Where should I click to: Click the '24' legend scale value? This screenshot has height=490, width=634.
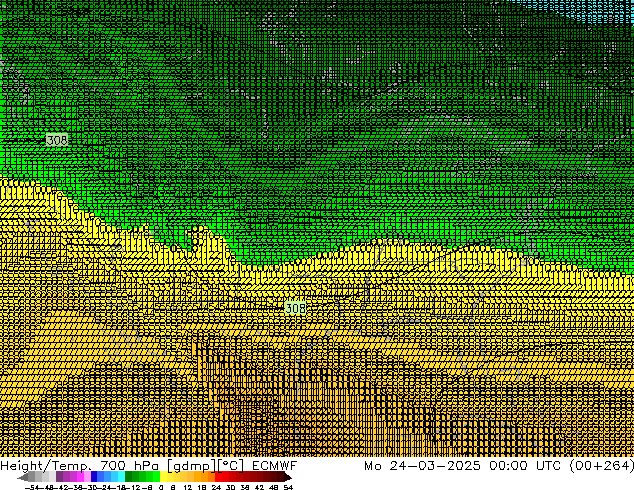pos(216,488)
